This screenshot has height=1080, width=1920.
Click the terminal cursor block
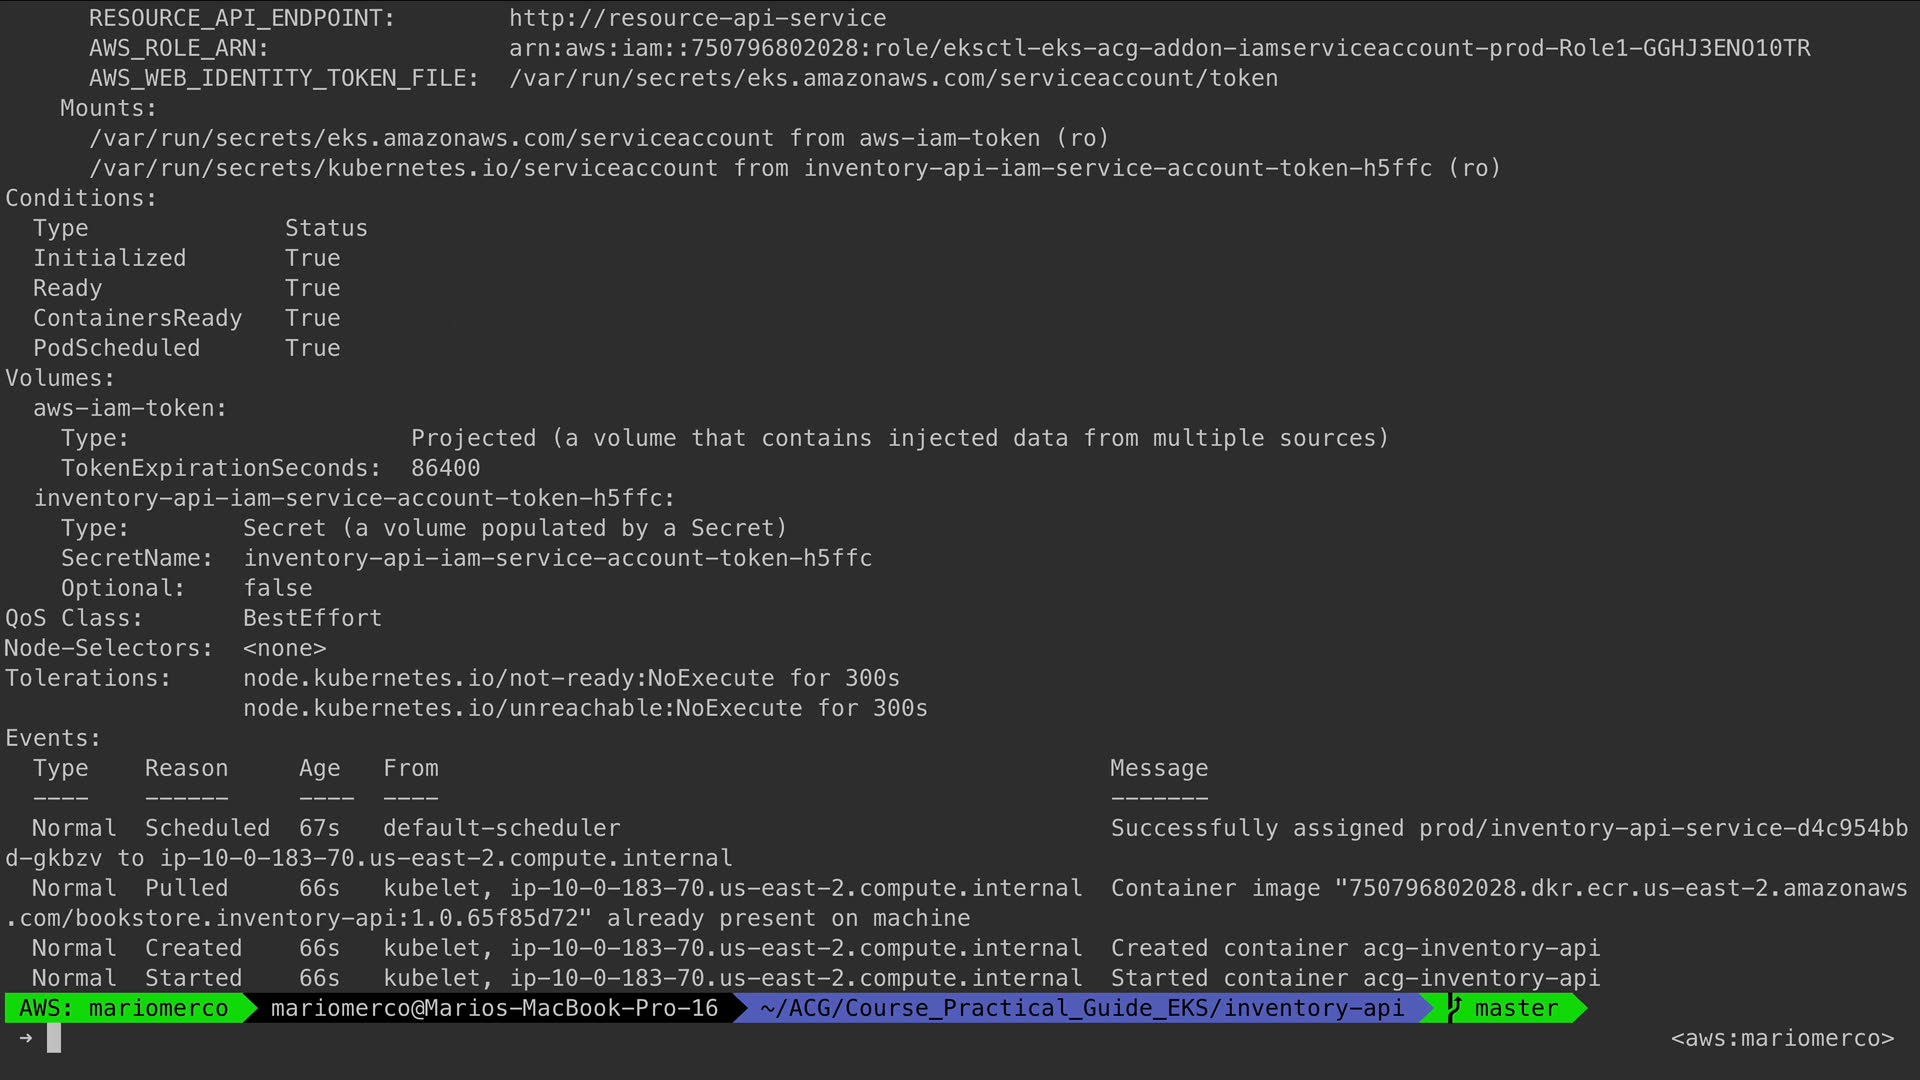tap(54, 1038)
